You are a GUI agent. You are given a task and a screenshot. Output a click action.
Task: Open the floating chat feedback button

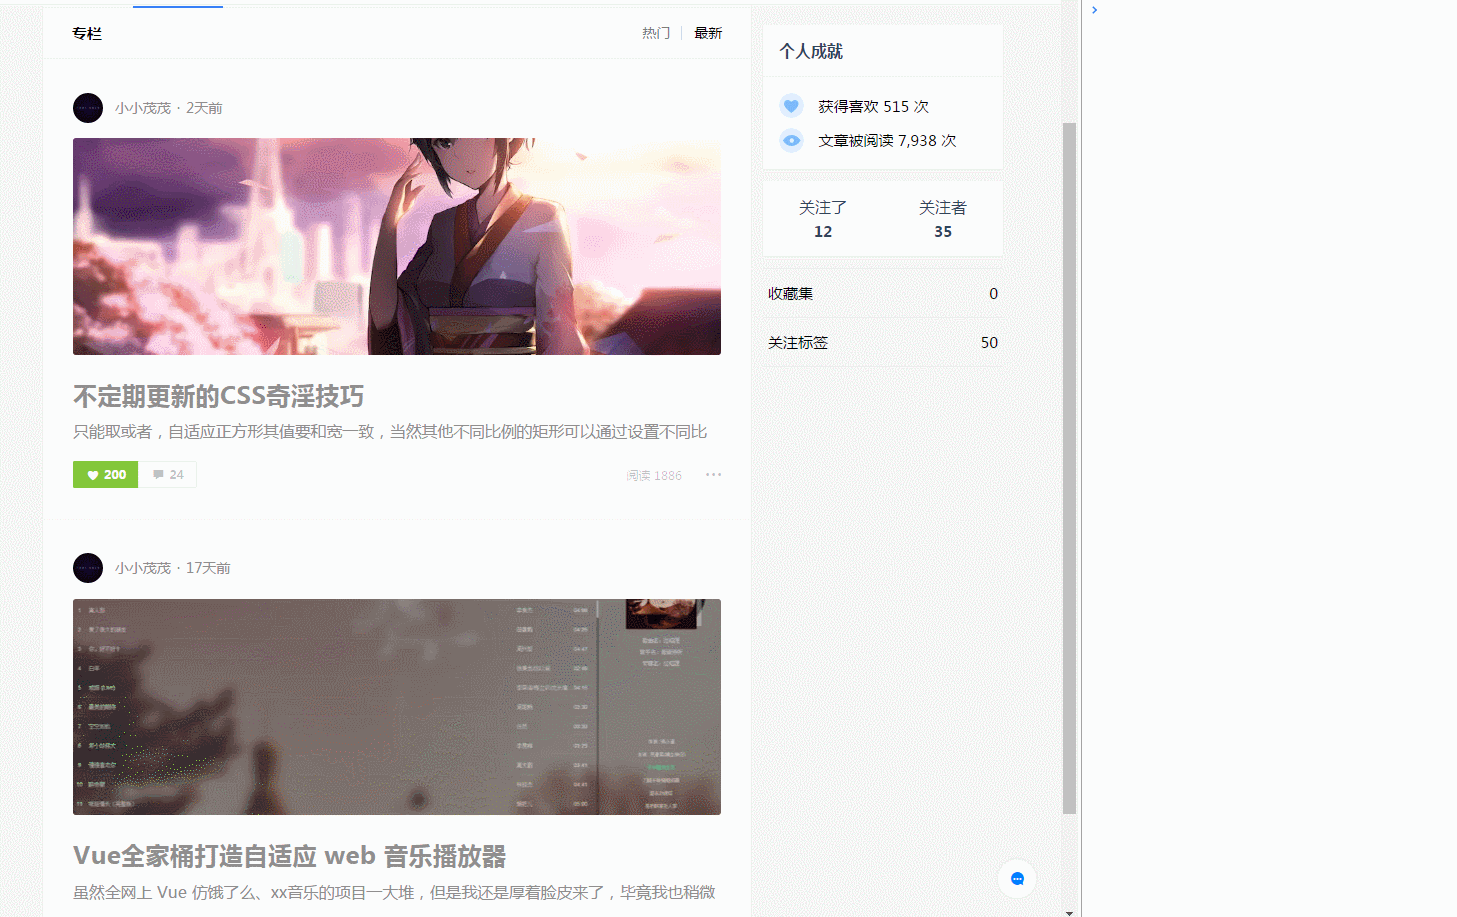1017,879
